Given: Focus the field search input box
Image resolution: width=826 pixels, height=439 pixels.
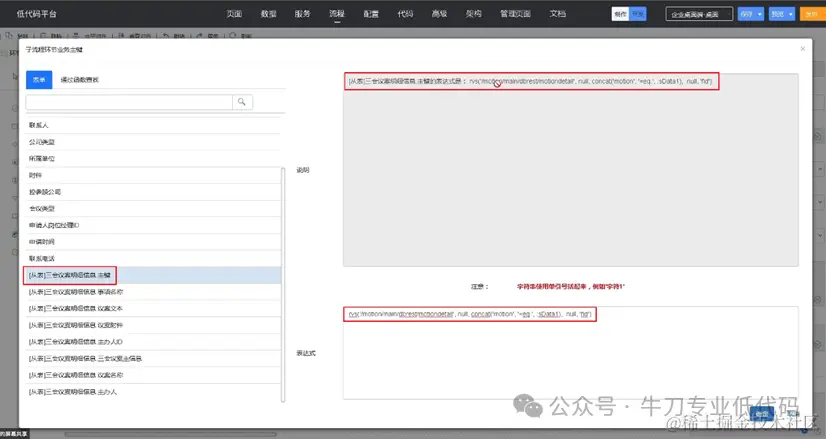Looking at the screenshot, I should pos(129,102).
